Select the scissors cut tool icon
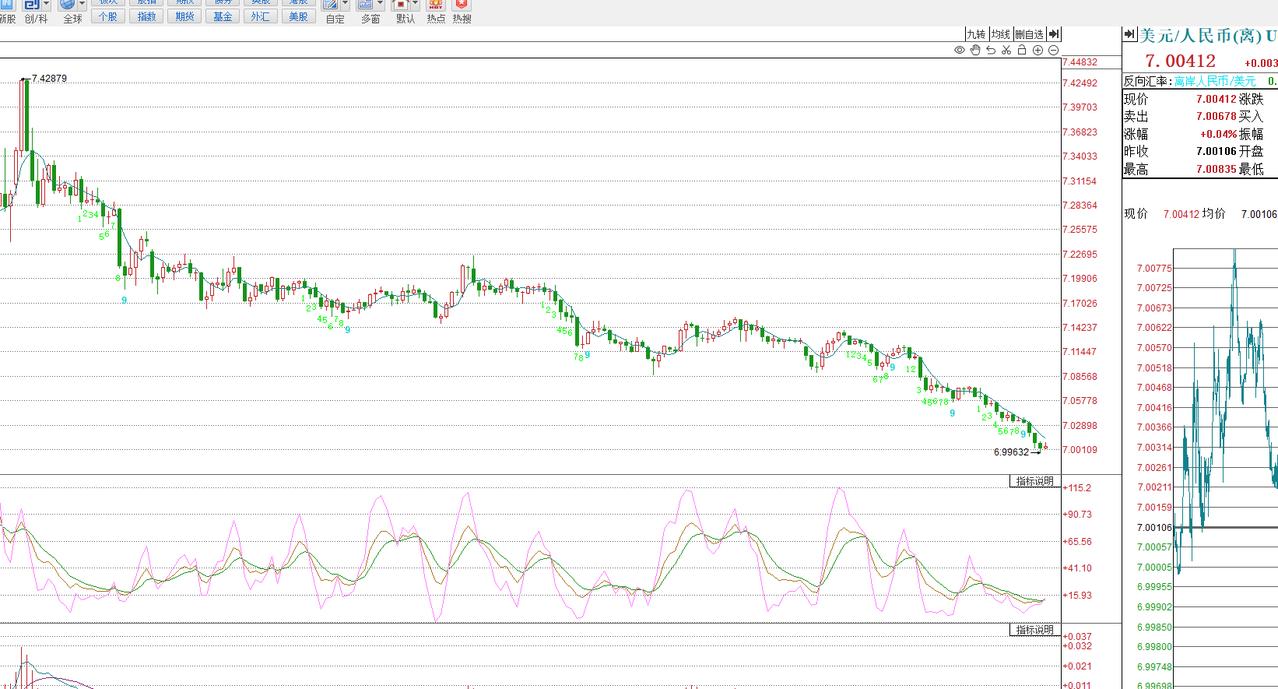 [1006, 50]
